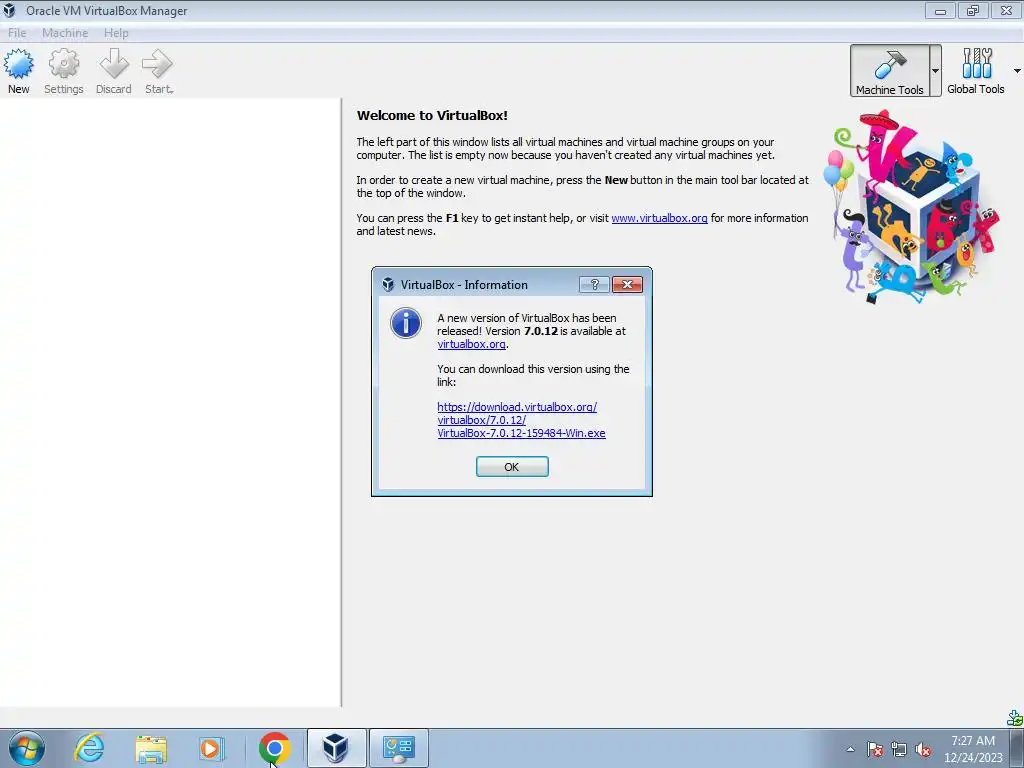Select the Global Tools icon
The width and height of the screenshot is (1024, 768).
pyautogui.click(x=976, y=71)
